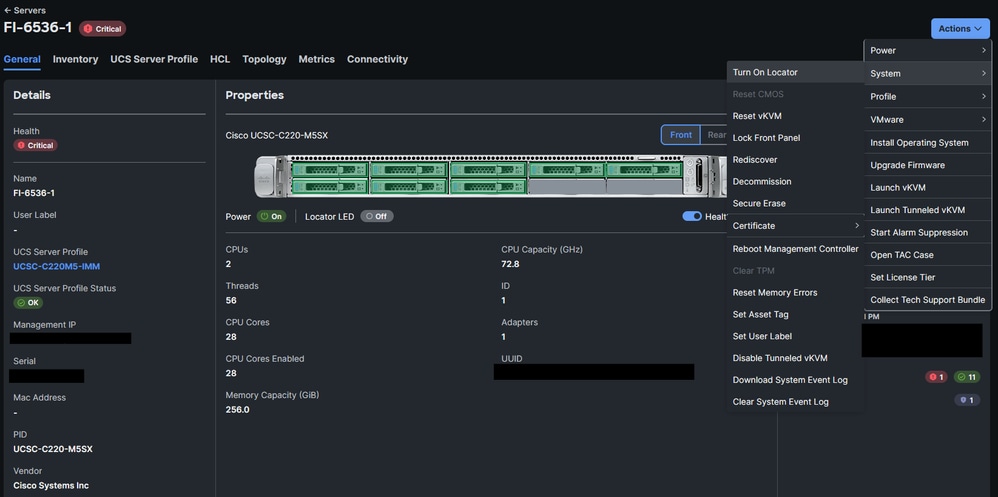Choose Reboot Management Controller
998x497 pixels.
coord(795,249)
